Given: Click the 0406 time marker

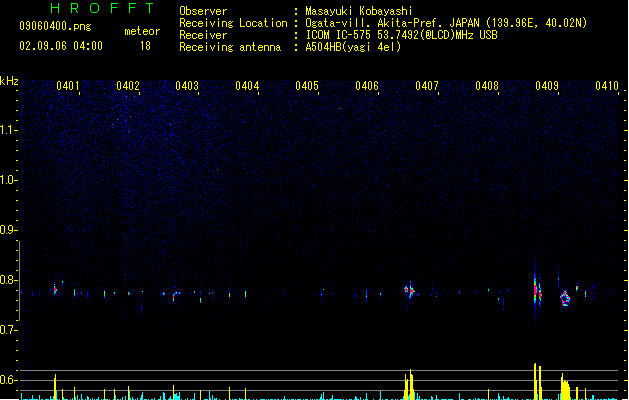Looking at the screenshot, I should coord(367,86).
